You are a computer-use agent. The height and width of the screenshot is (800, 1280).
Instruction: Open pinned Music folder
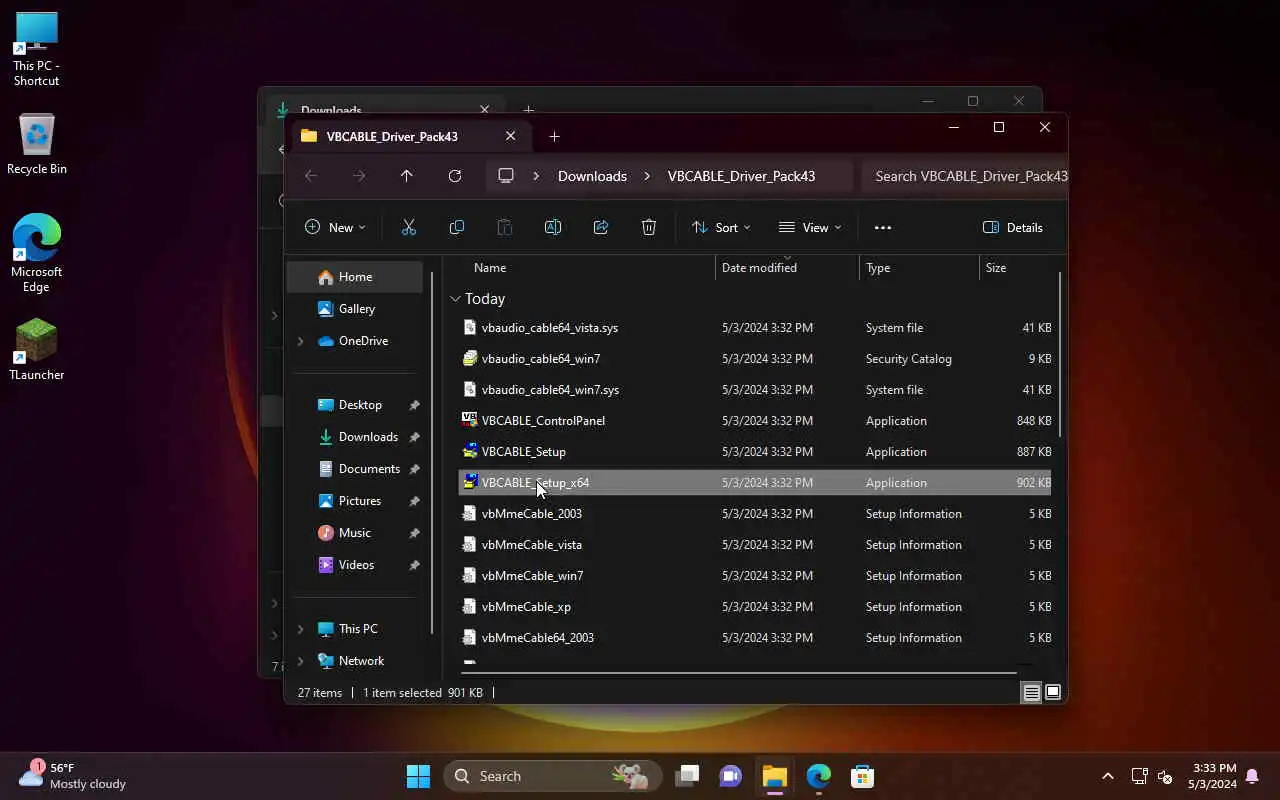tap(355, 533)
